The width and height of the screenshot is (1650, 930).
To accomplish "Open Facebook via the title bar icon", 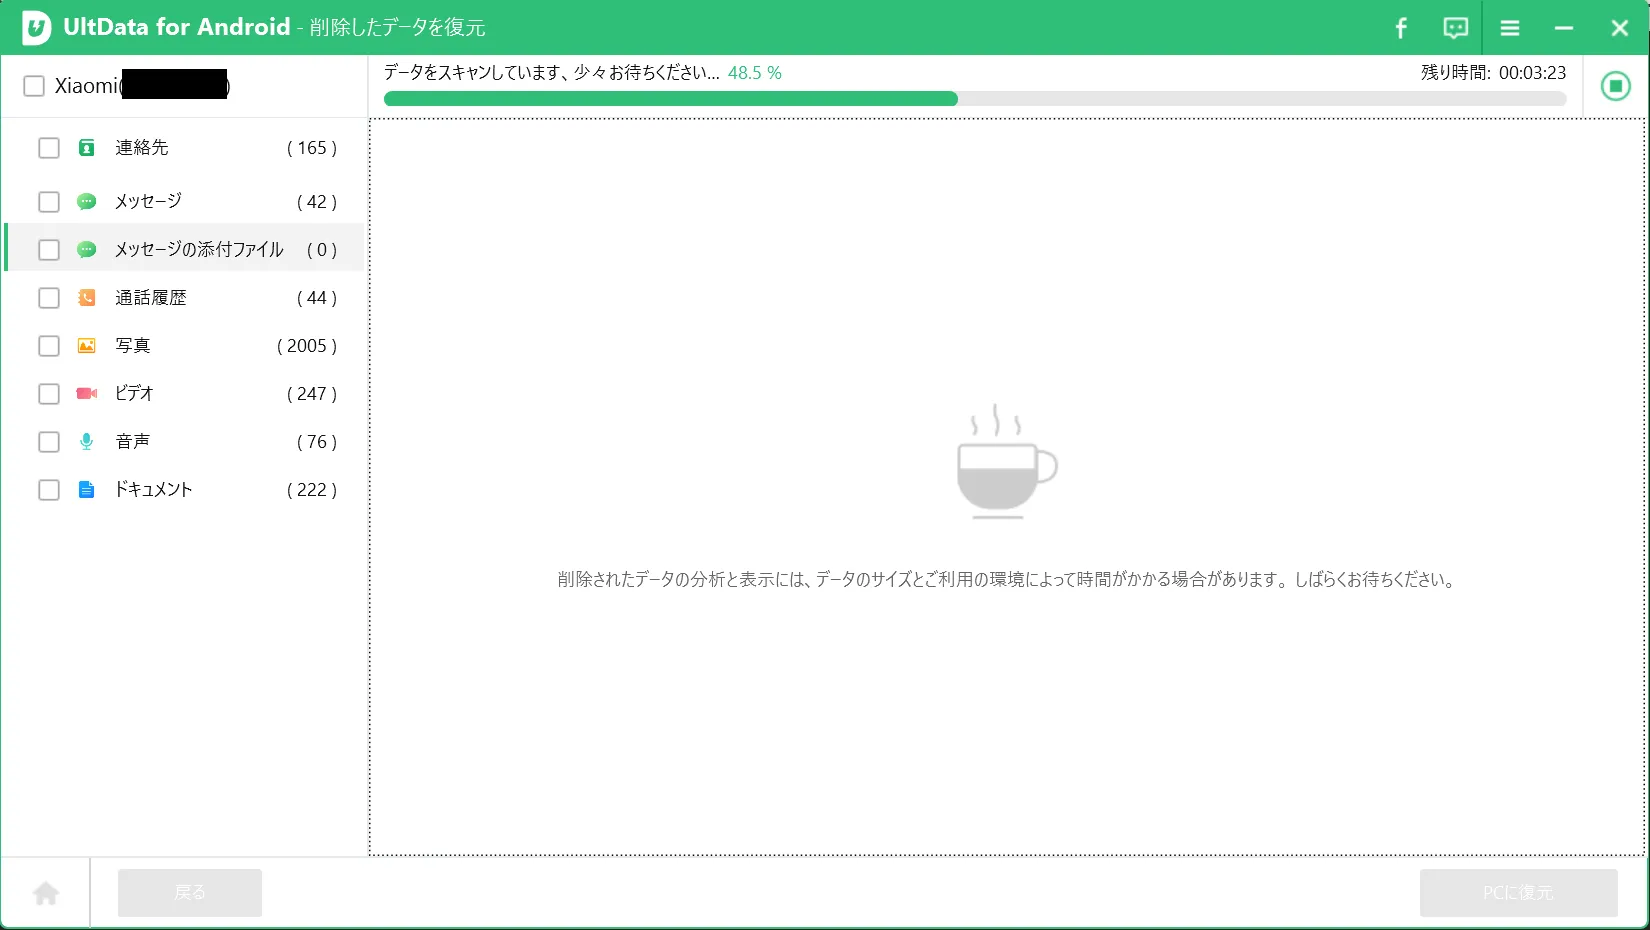I will click(1400, 27).
